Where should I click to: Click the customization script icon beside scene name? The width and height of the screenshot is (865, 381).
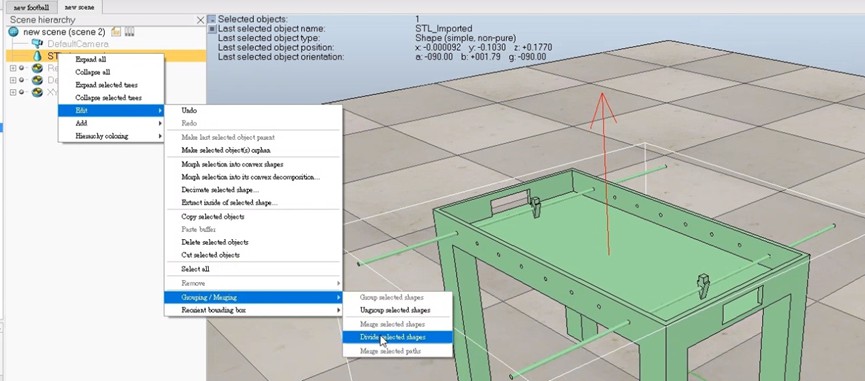130,32
